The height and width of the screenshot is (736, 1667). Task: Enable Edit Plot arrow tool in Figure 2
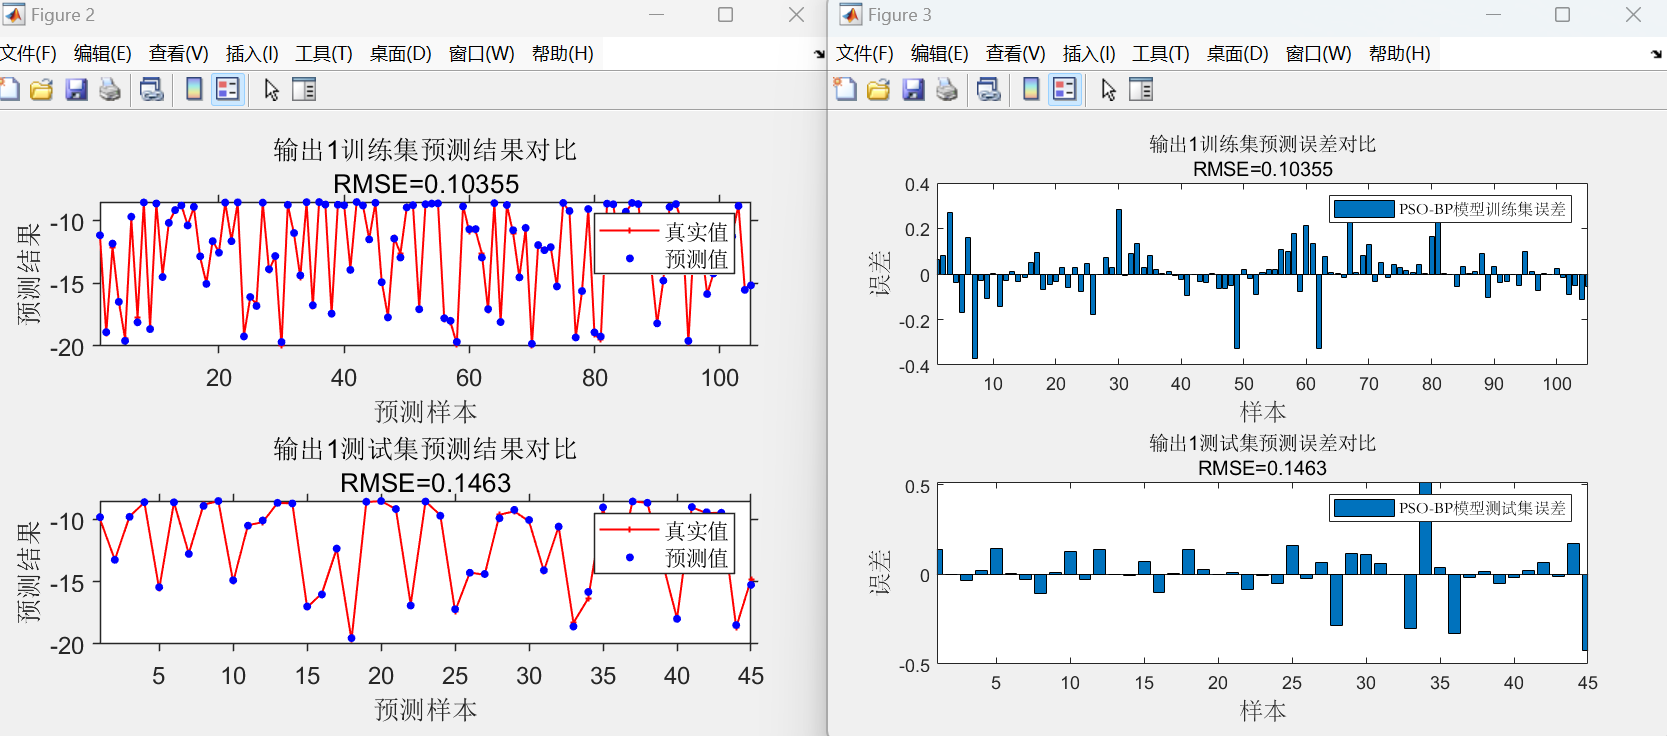271,90
